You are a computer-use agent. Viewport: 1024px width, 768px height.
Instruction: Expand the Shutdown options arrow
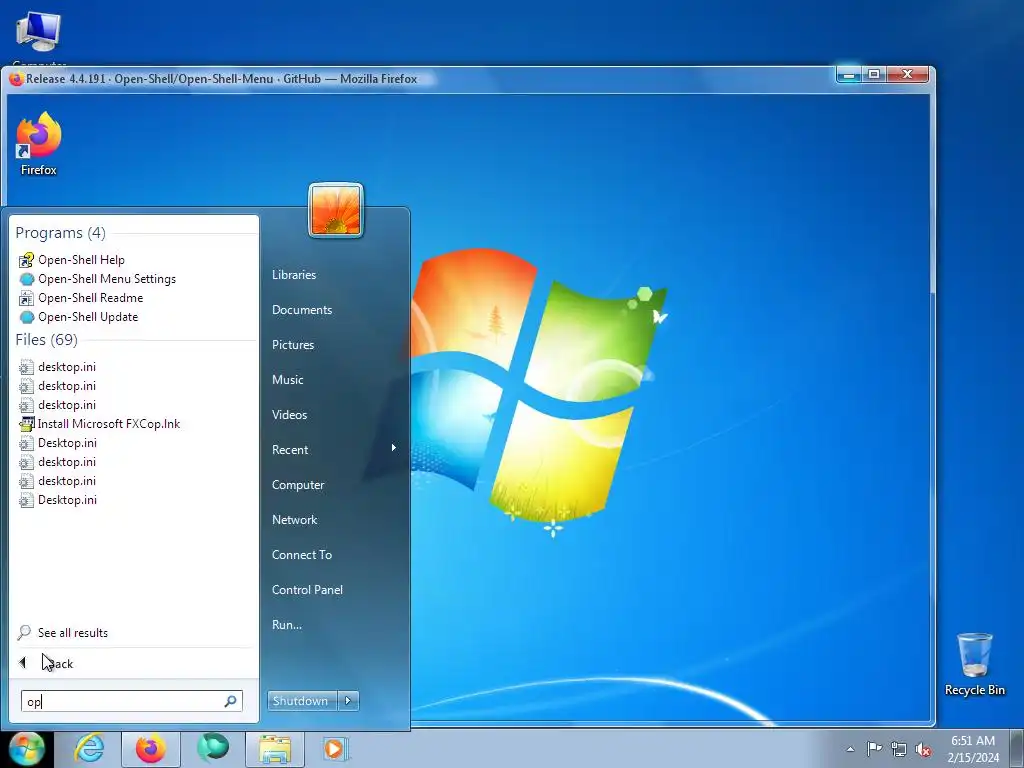[348, 701]
